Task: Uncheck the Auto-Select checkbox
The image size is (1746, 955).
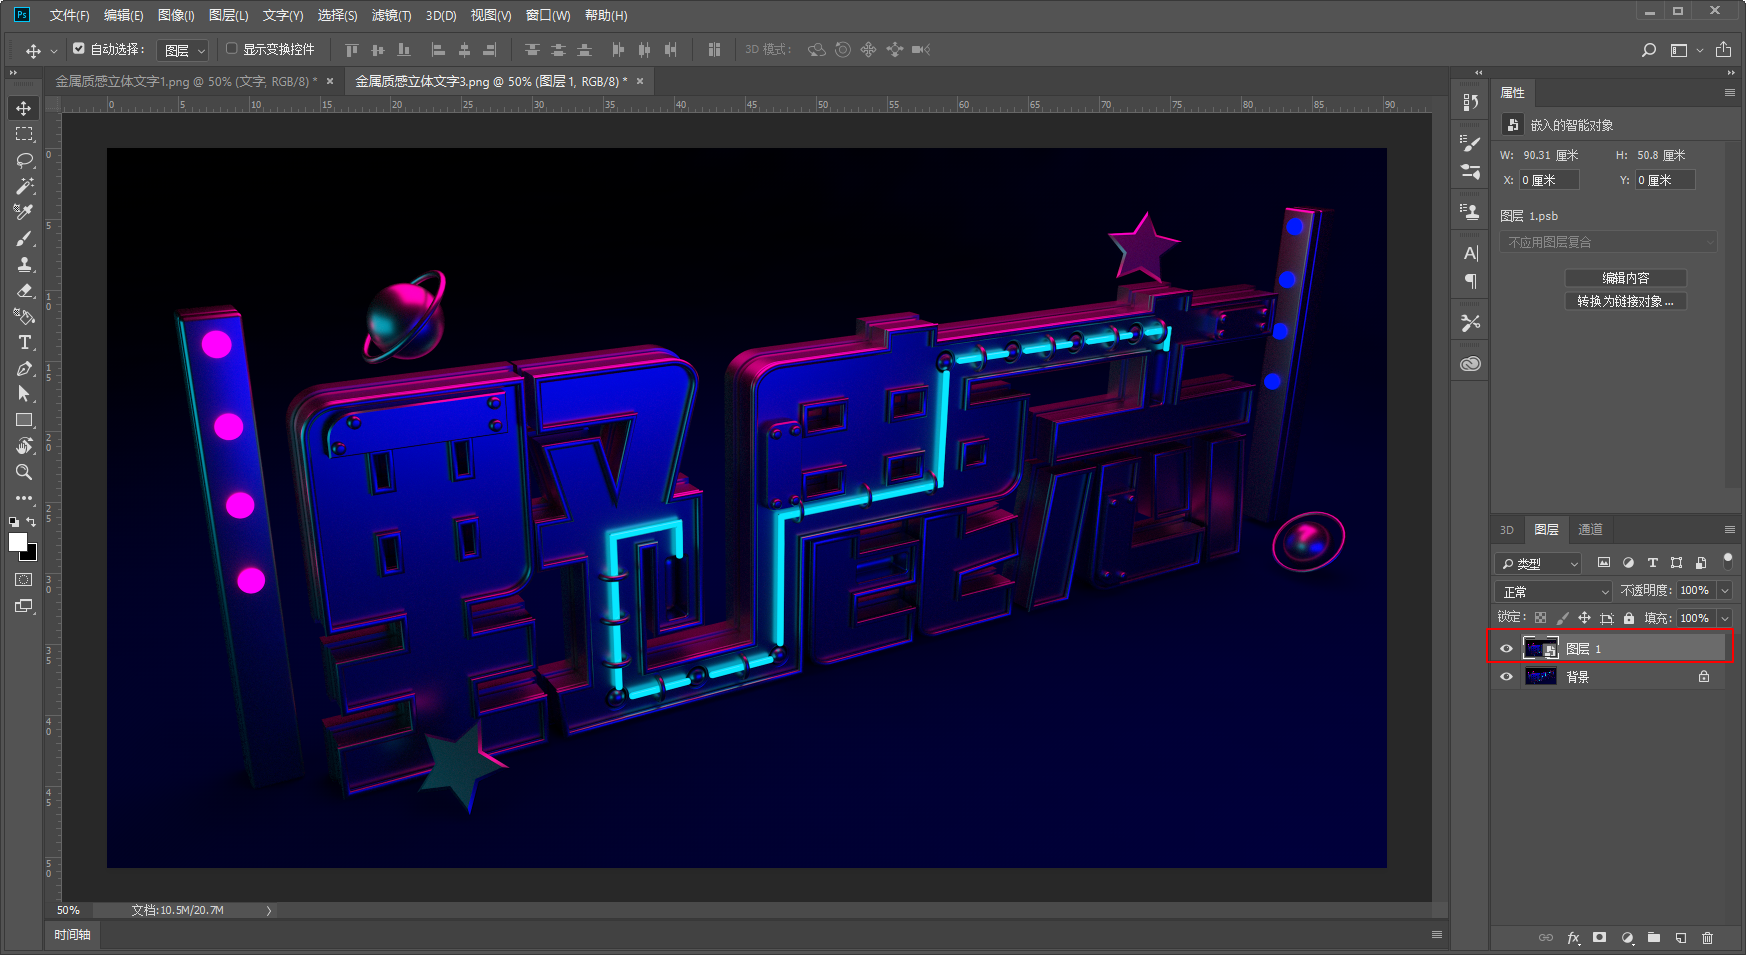Action: point(79,49)
